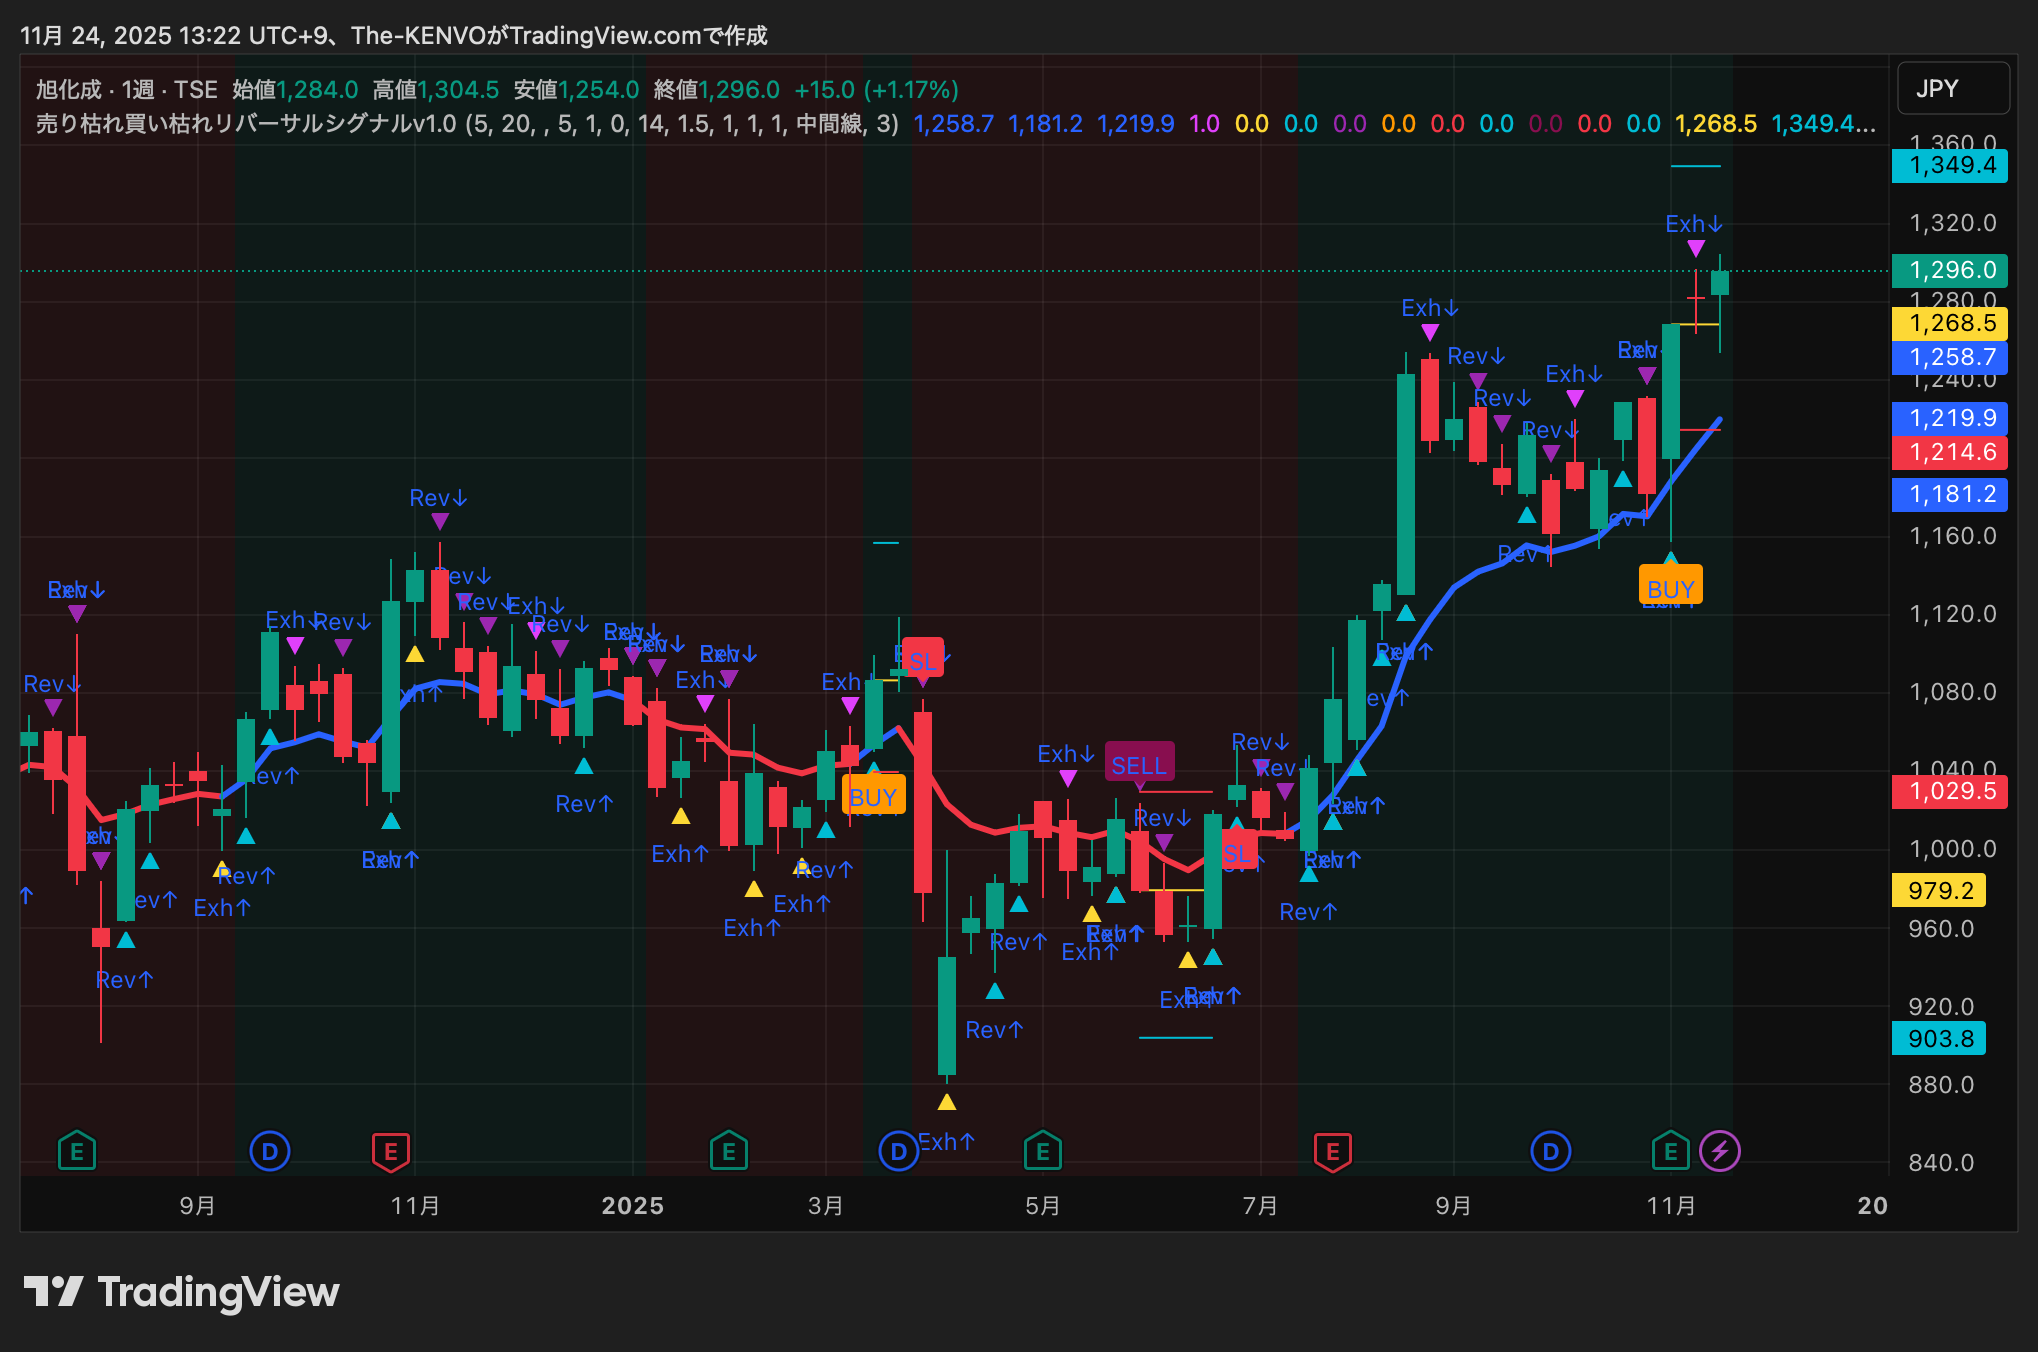Click the green E marker above the November 2025 label
Screen dimensions: 2038x1352
(x=1670, y=1151)
